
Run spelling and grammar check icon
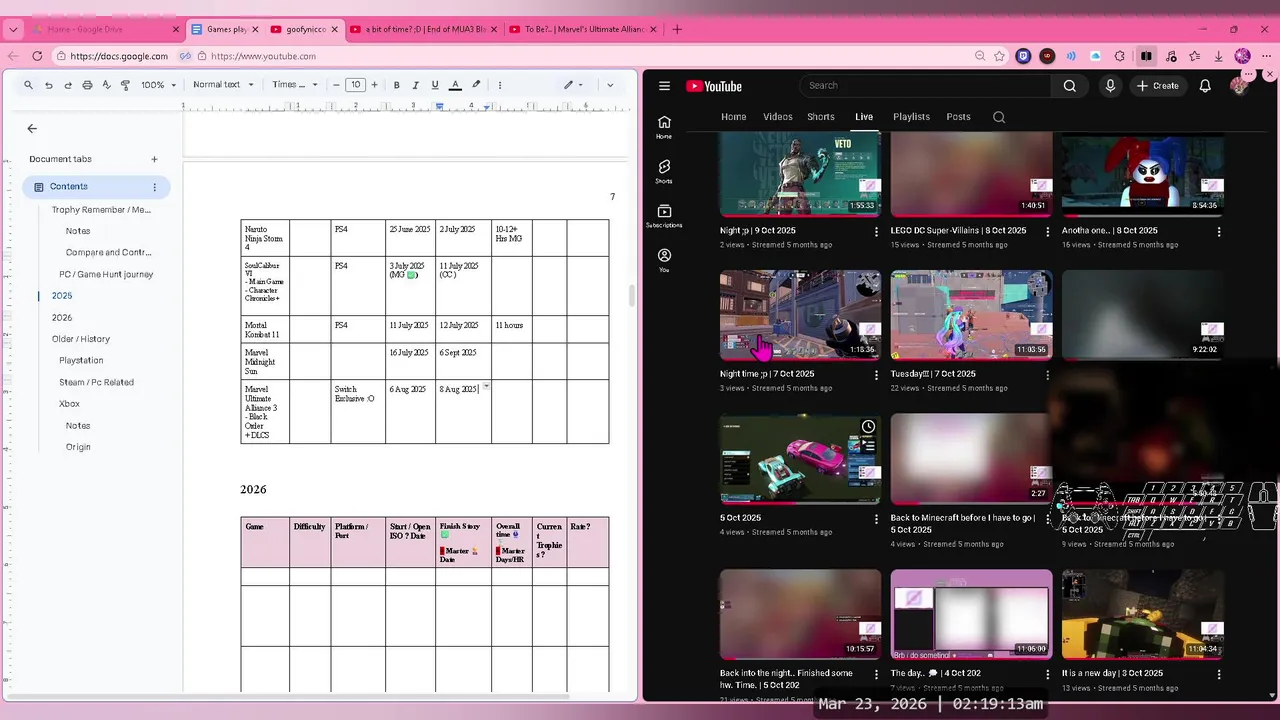click(x=106, y=85)
